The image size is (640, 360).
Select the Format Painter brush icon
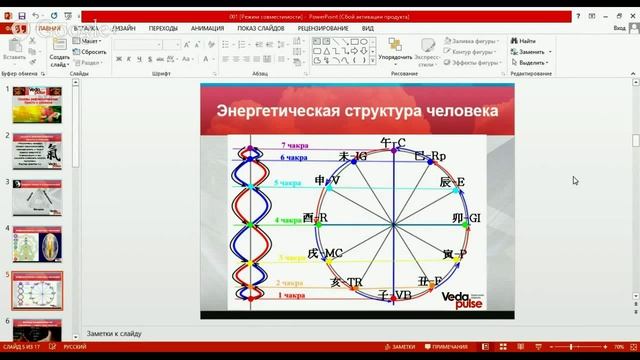coord(32,62)
